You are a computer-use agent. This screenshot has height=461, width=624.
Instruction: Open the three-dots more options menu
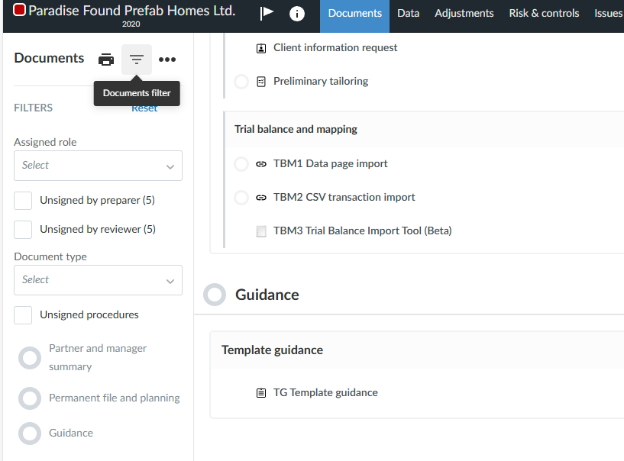(x=167, y=59)
